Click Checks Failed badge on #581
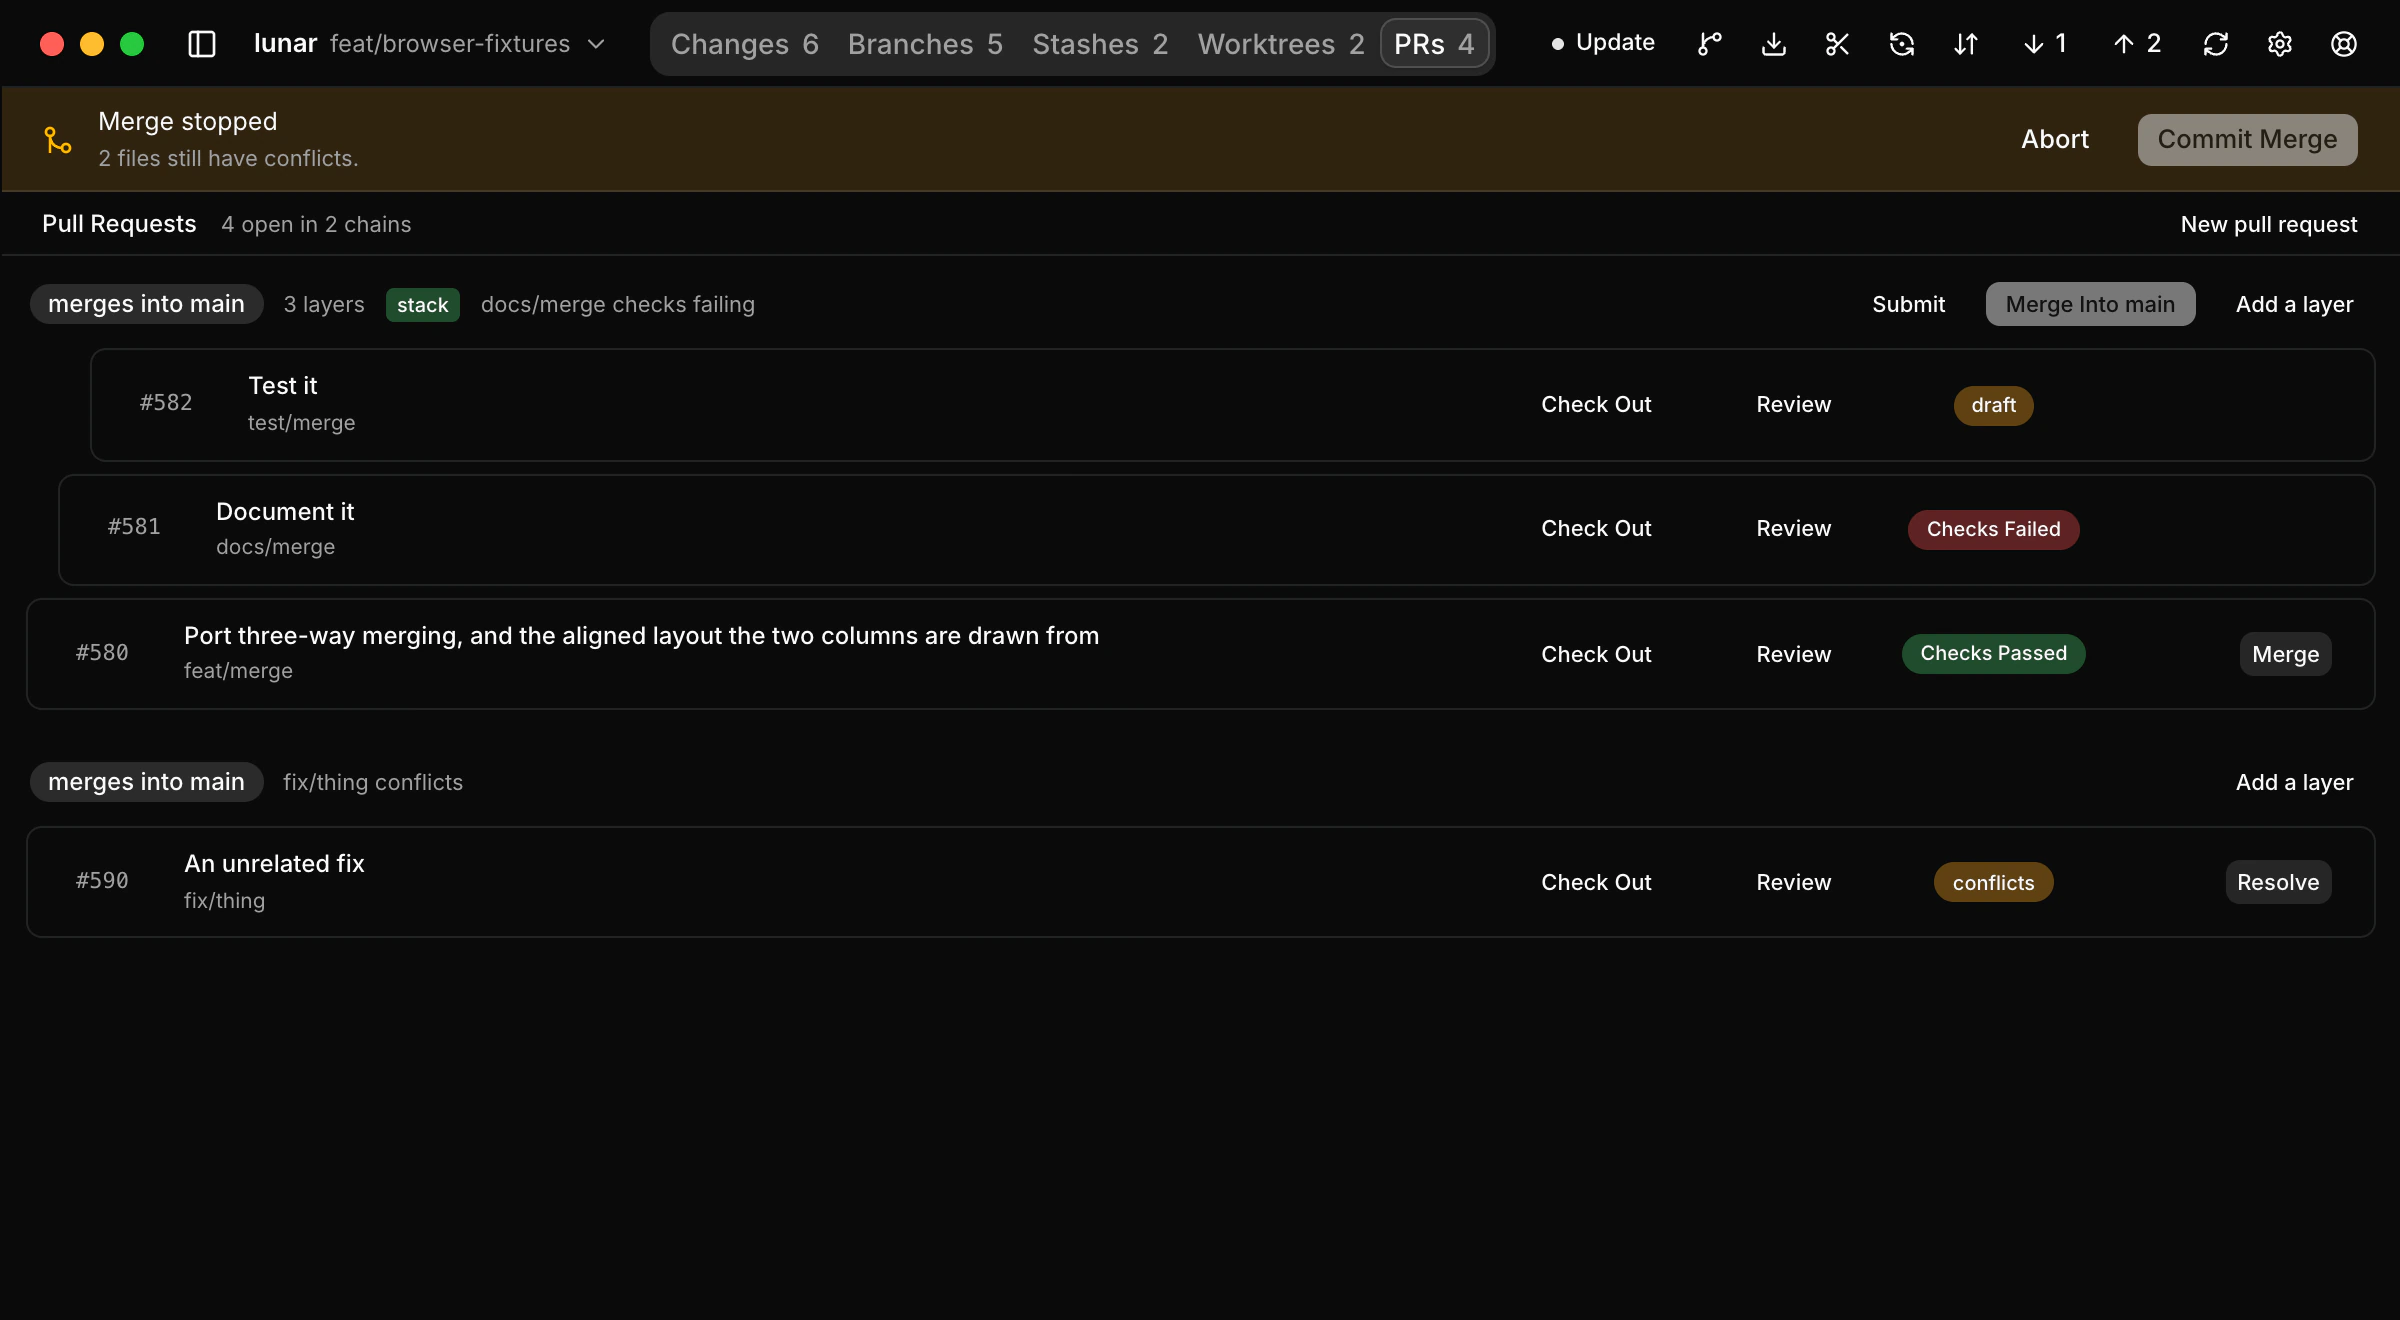The width and height of the screenshot is (2400, 1320). click(1993, 529)
